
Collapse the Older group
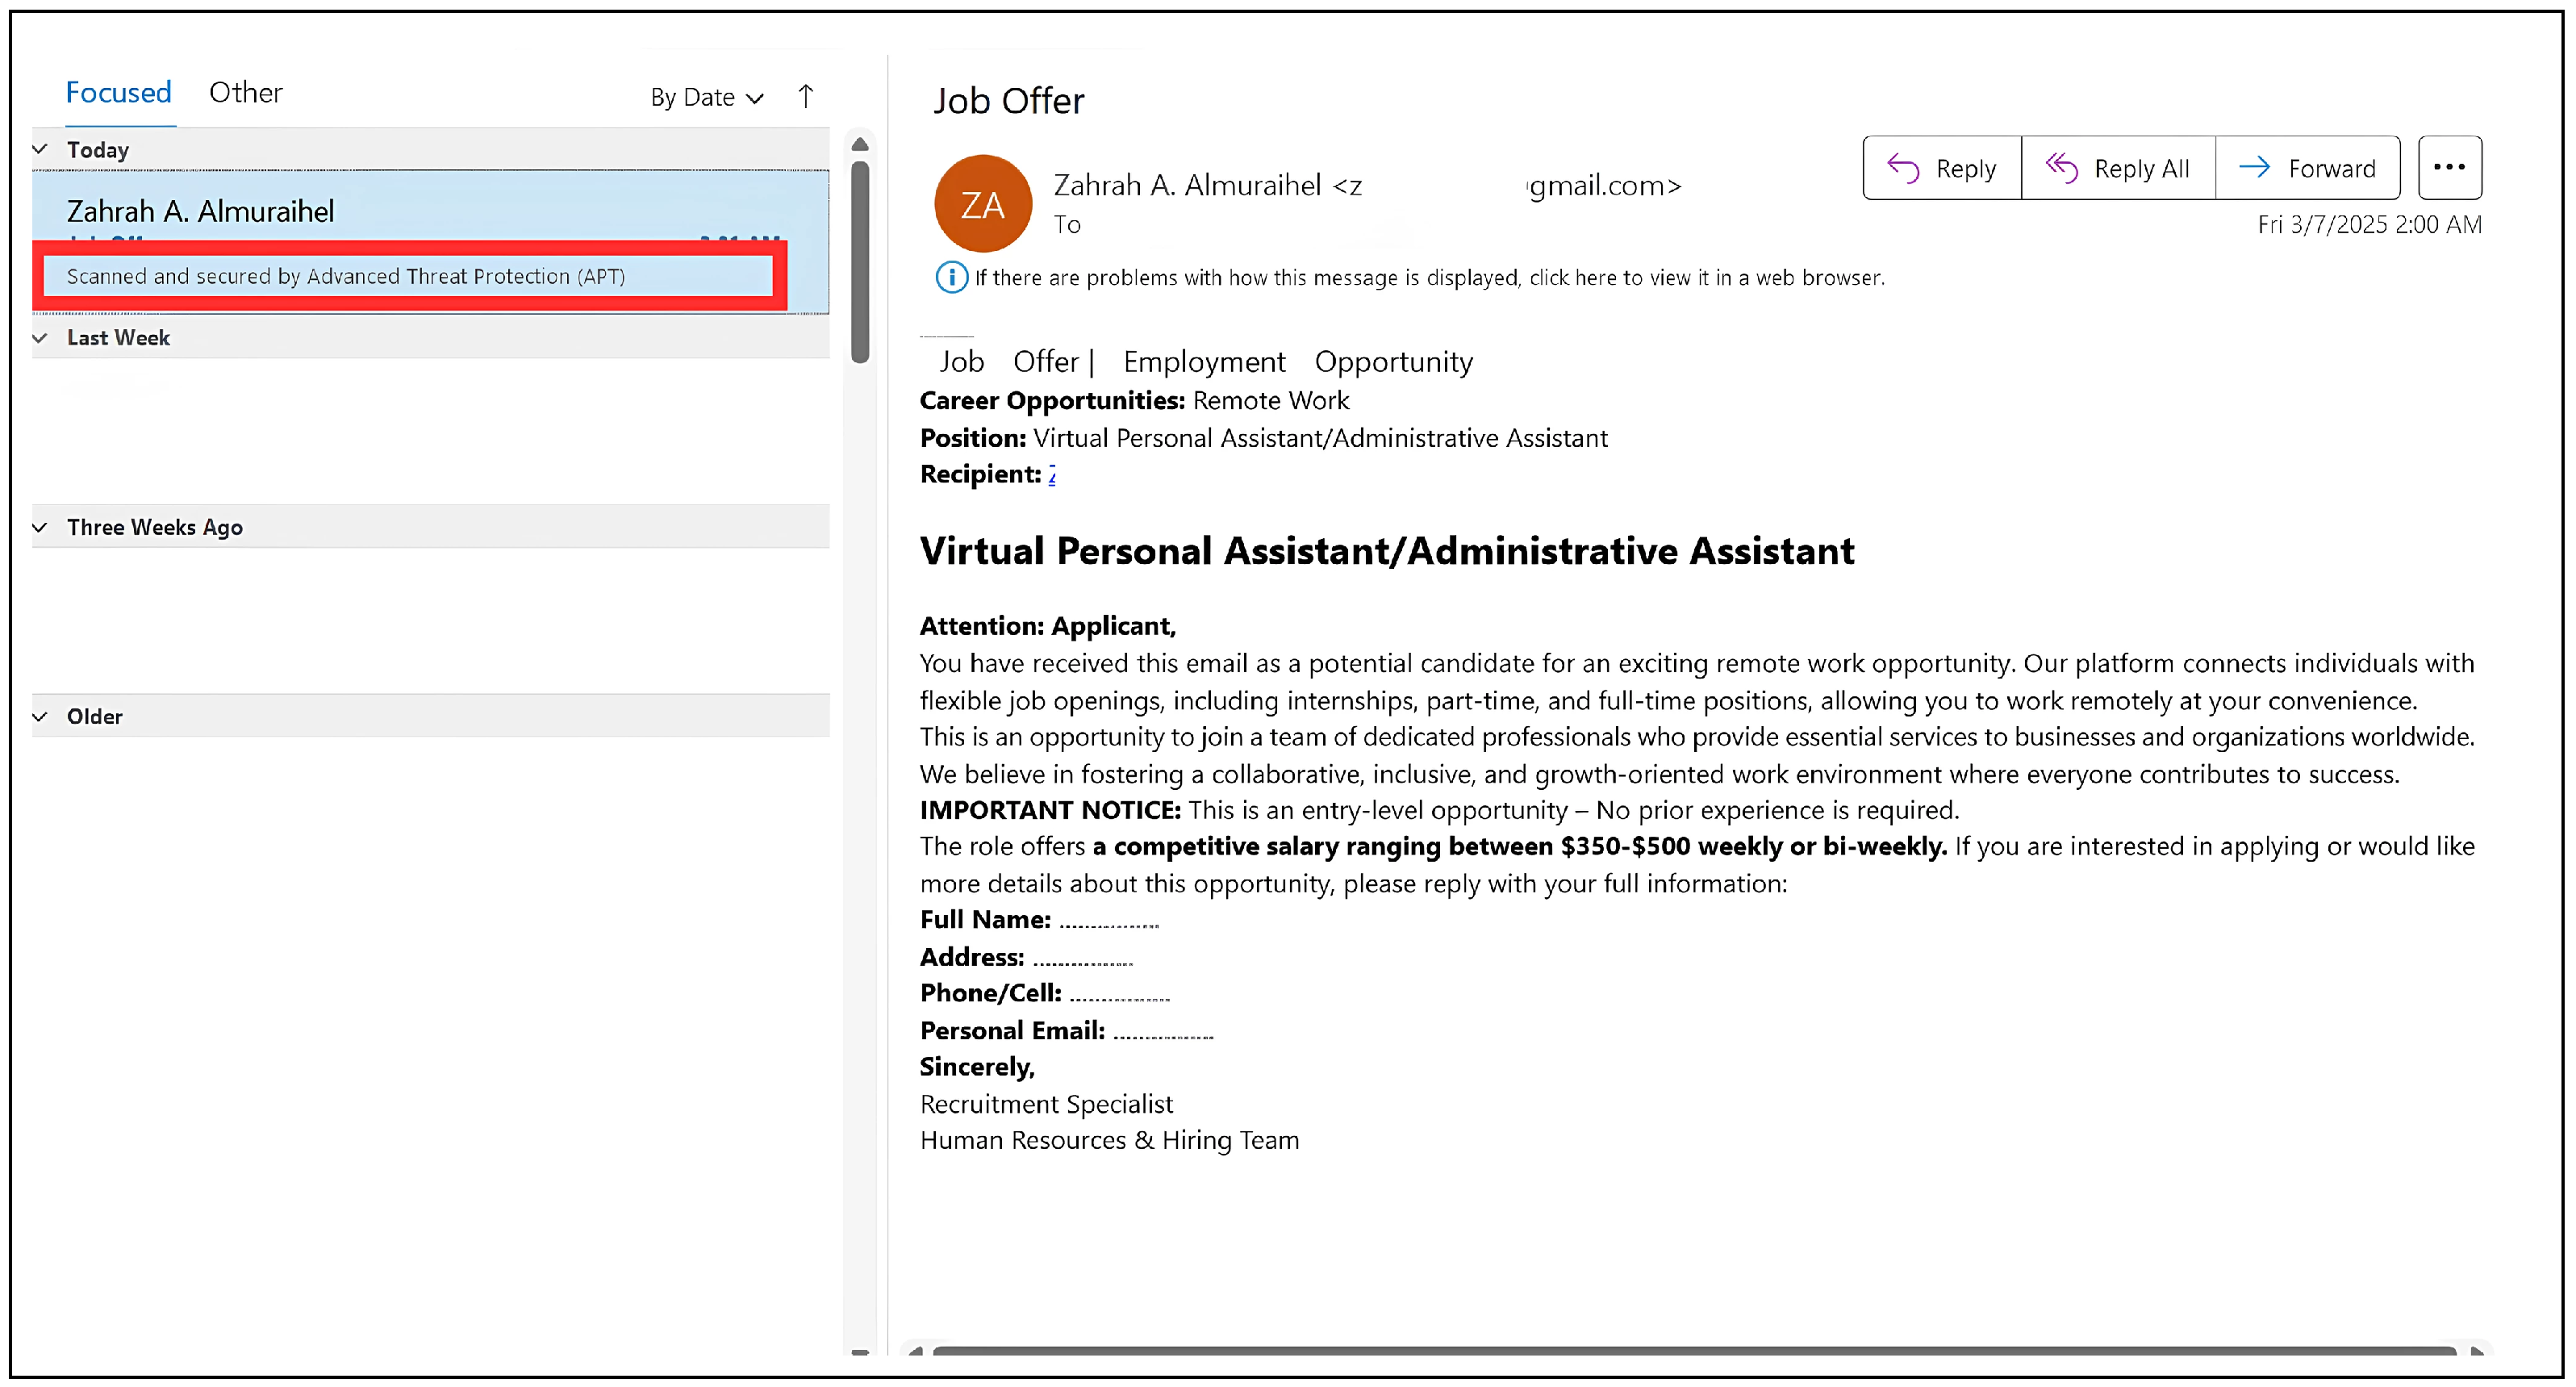pos(40,716)
